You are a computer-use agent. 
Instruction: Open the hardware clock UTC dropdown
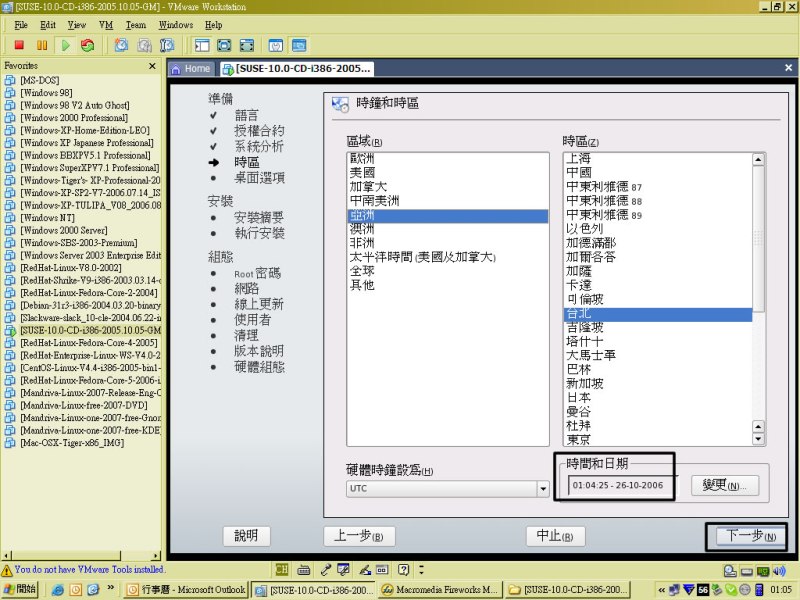(x=543, y=489)
